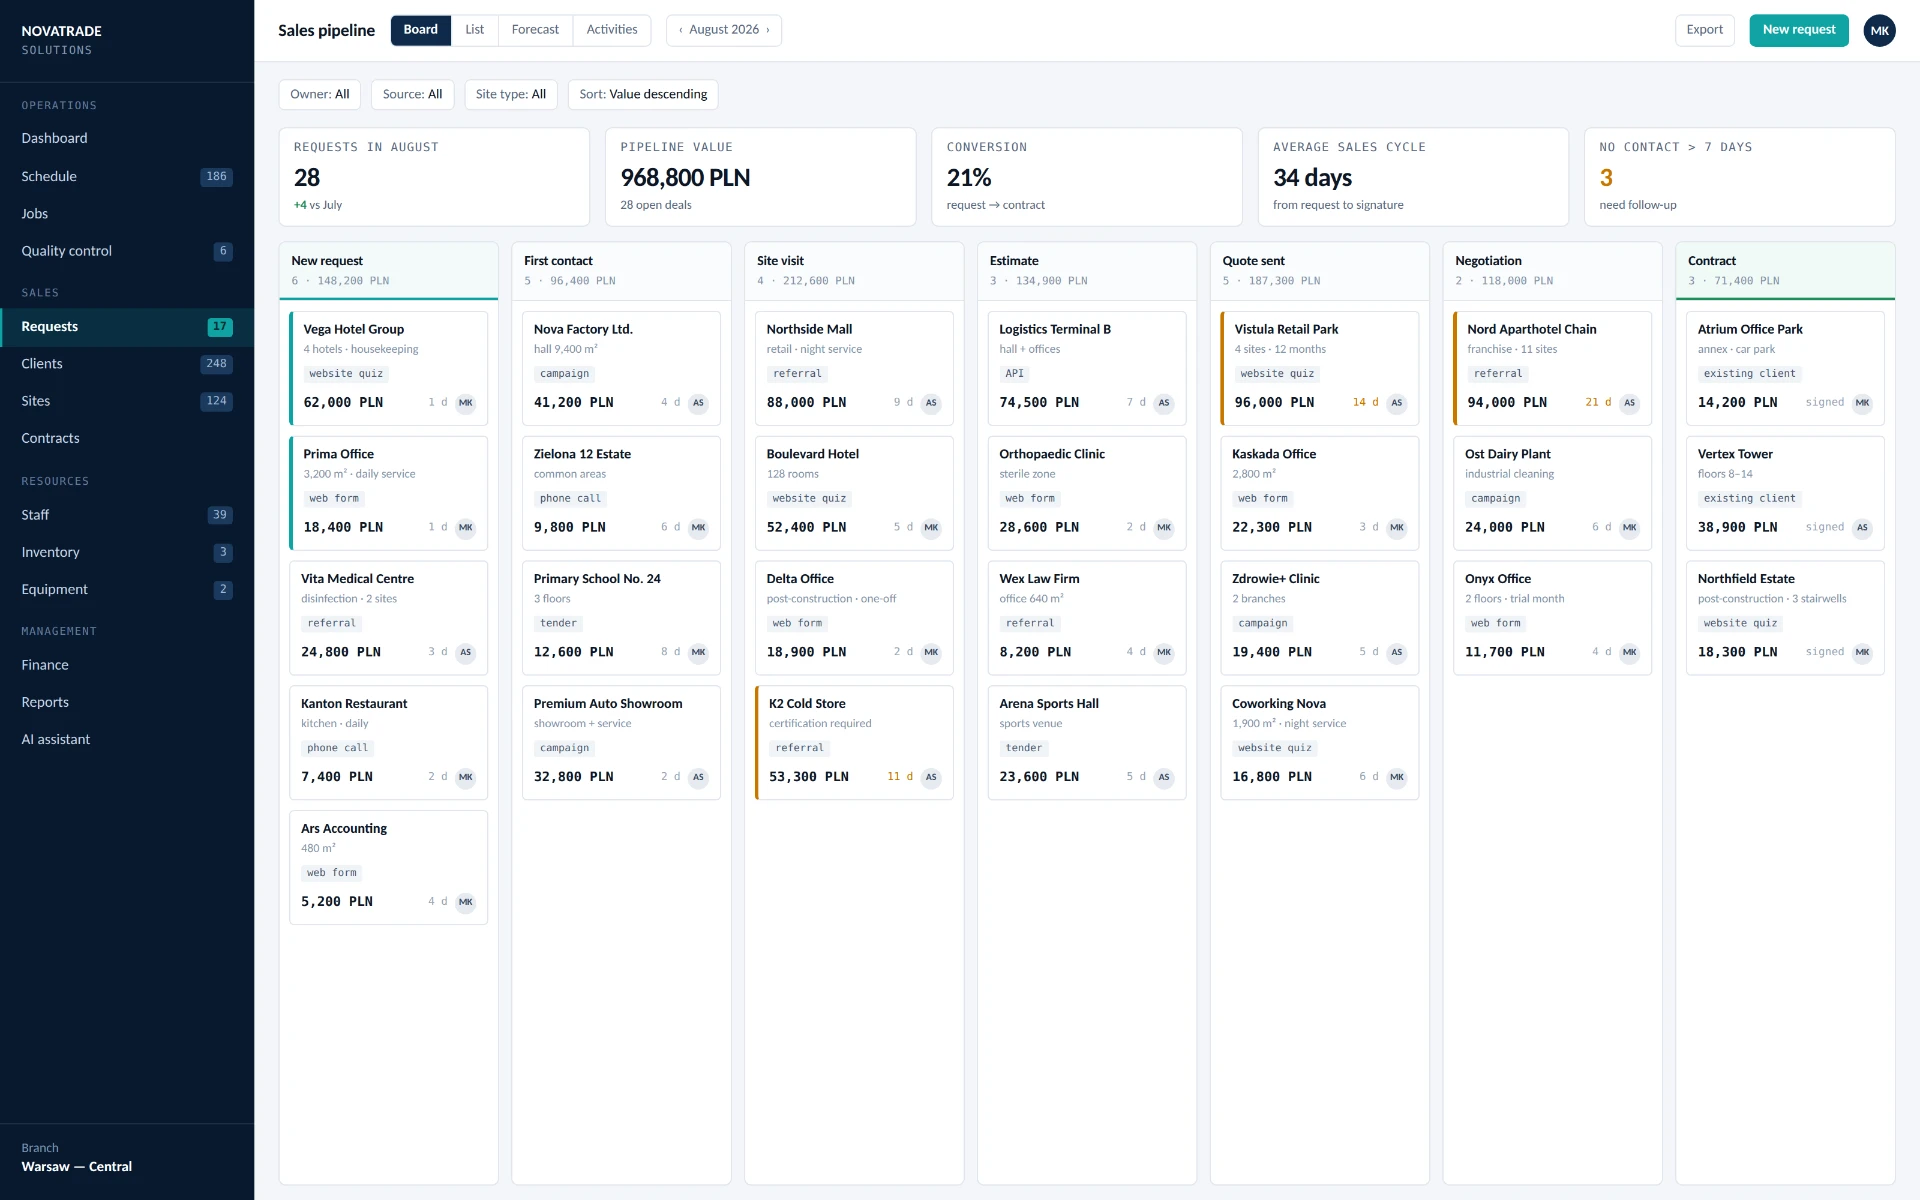Change Sort: Value descending option

[x=643, y=94]
